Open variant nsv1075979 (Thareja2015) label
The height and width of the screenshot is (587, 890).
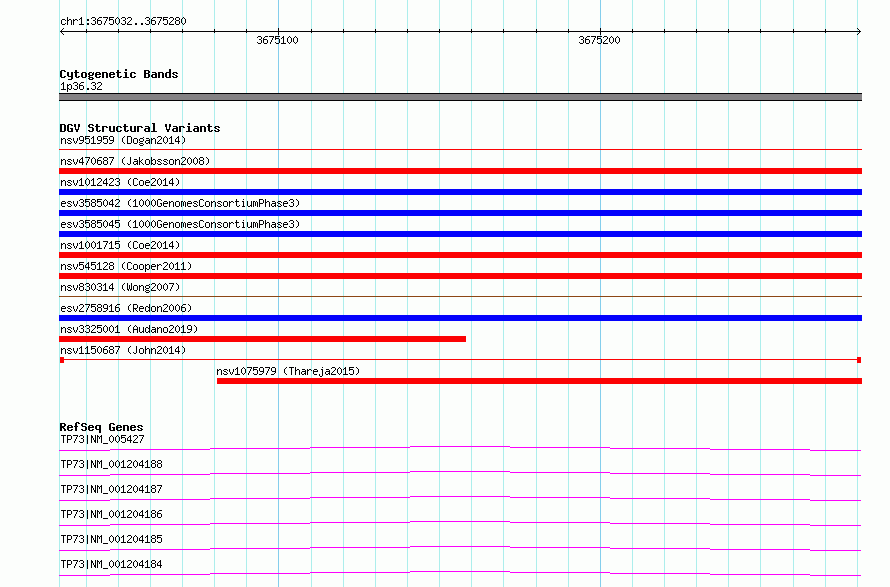point(288,371)
